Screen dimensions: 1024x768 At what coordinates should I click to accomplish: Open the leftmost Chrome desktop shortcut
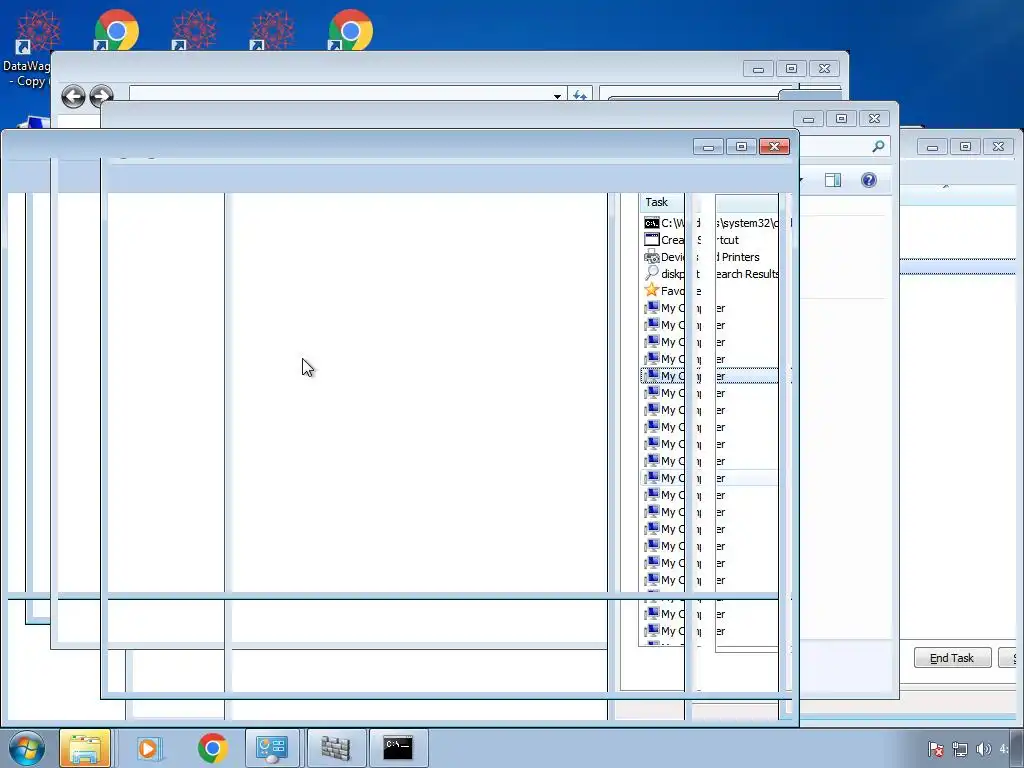[116, 30]
